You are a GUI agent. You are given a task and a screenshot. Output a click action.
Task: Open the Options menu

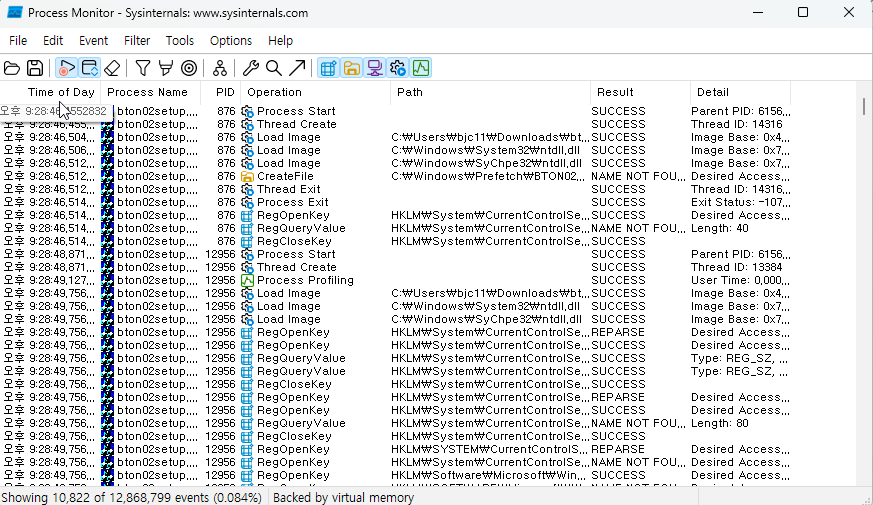(230, 41)
